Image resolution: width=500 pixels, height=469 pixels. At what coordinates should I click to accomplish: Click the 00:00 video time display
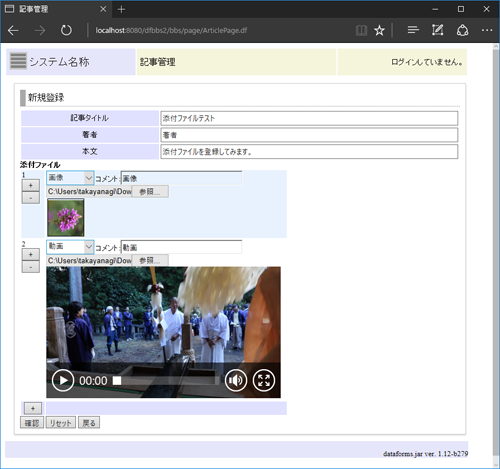93,381
